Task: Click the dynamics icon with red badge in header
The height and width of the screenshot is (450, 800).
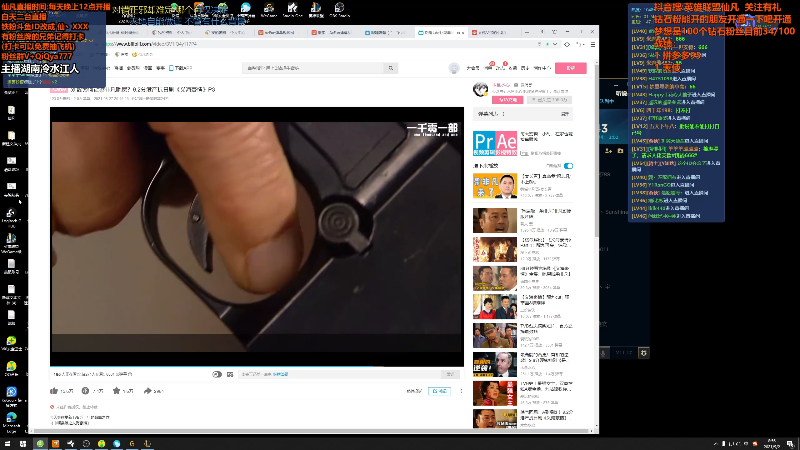Action: [501, 67]
